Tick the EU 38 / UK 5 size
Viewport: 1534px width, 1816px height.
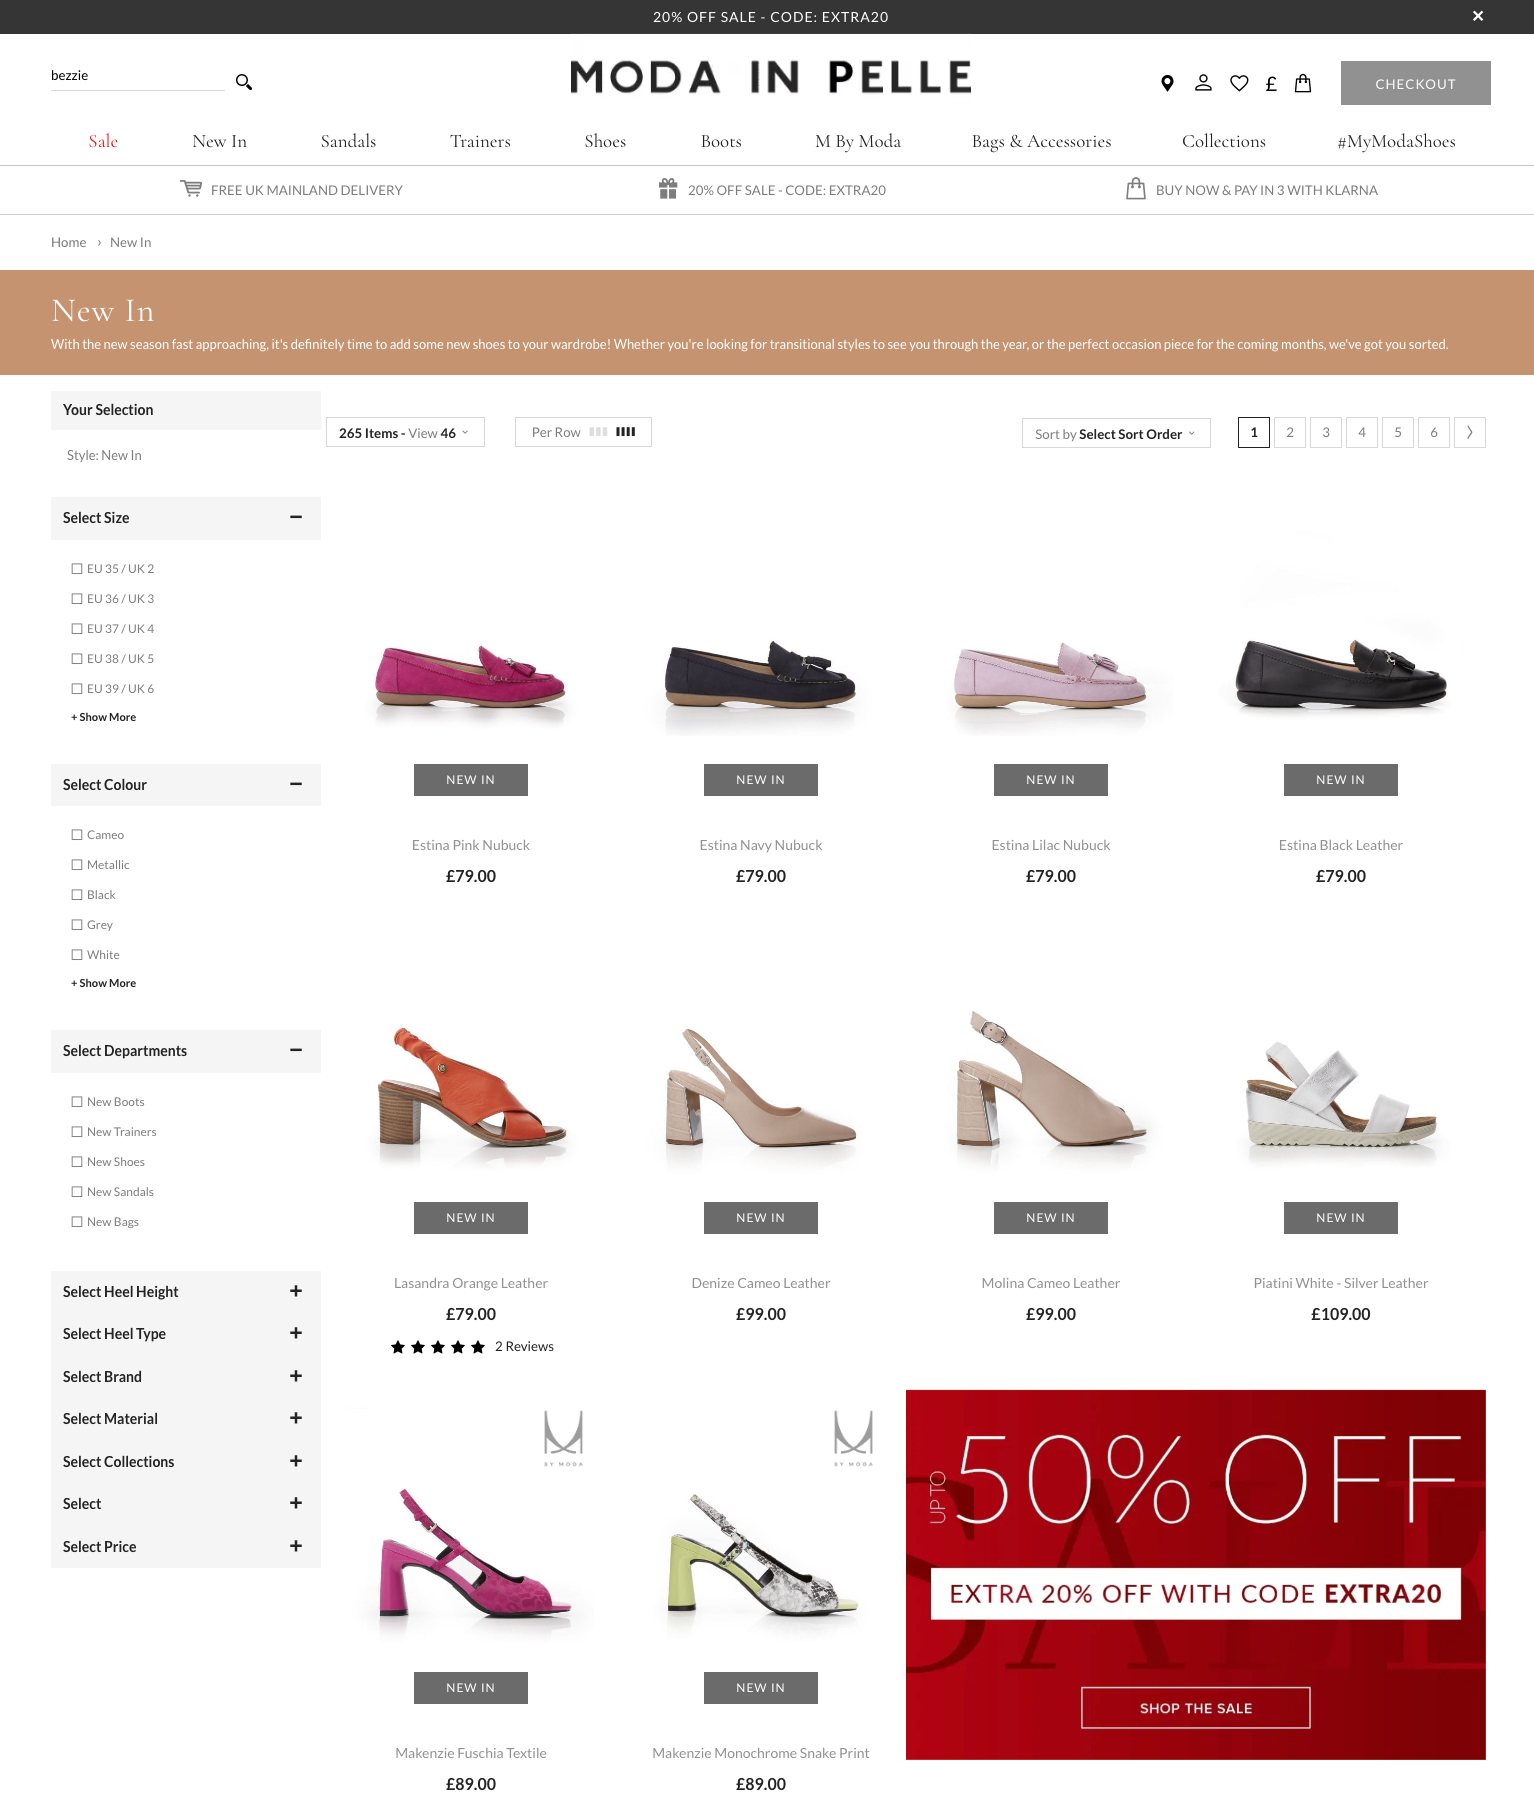pos(77,659)
